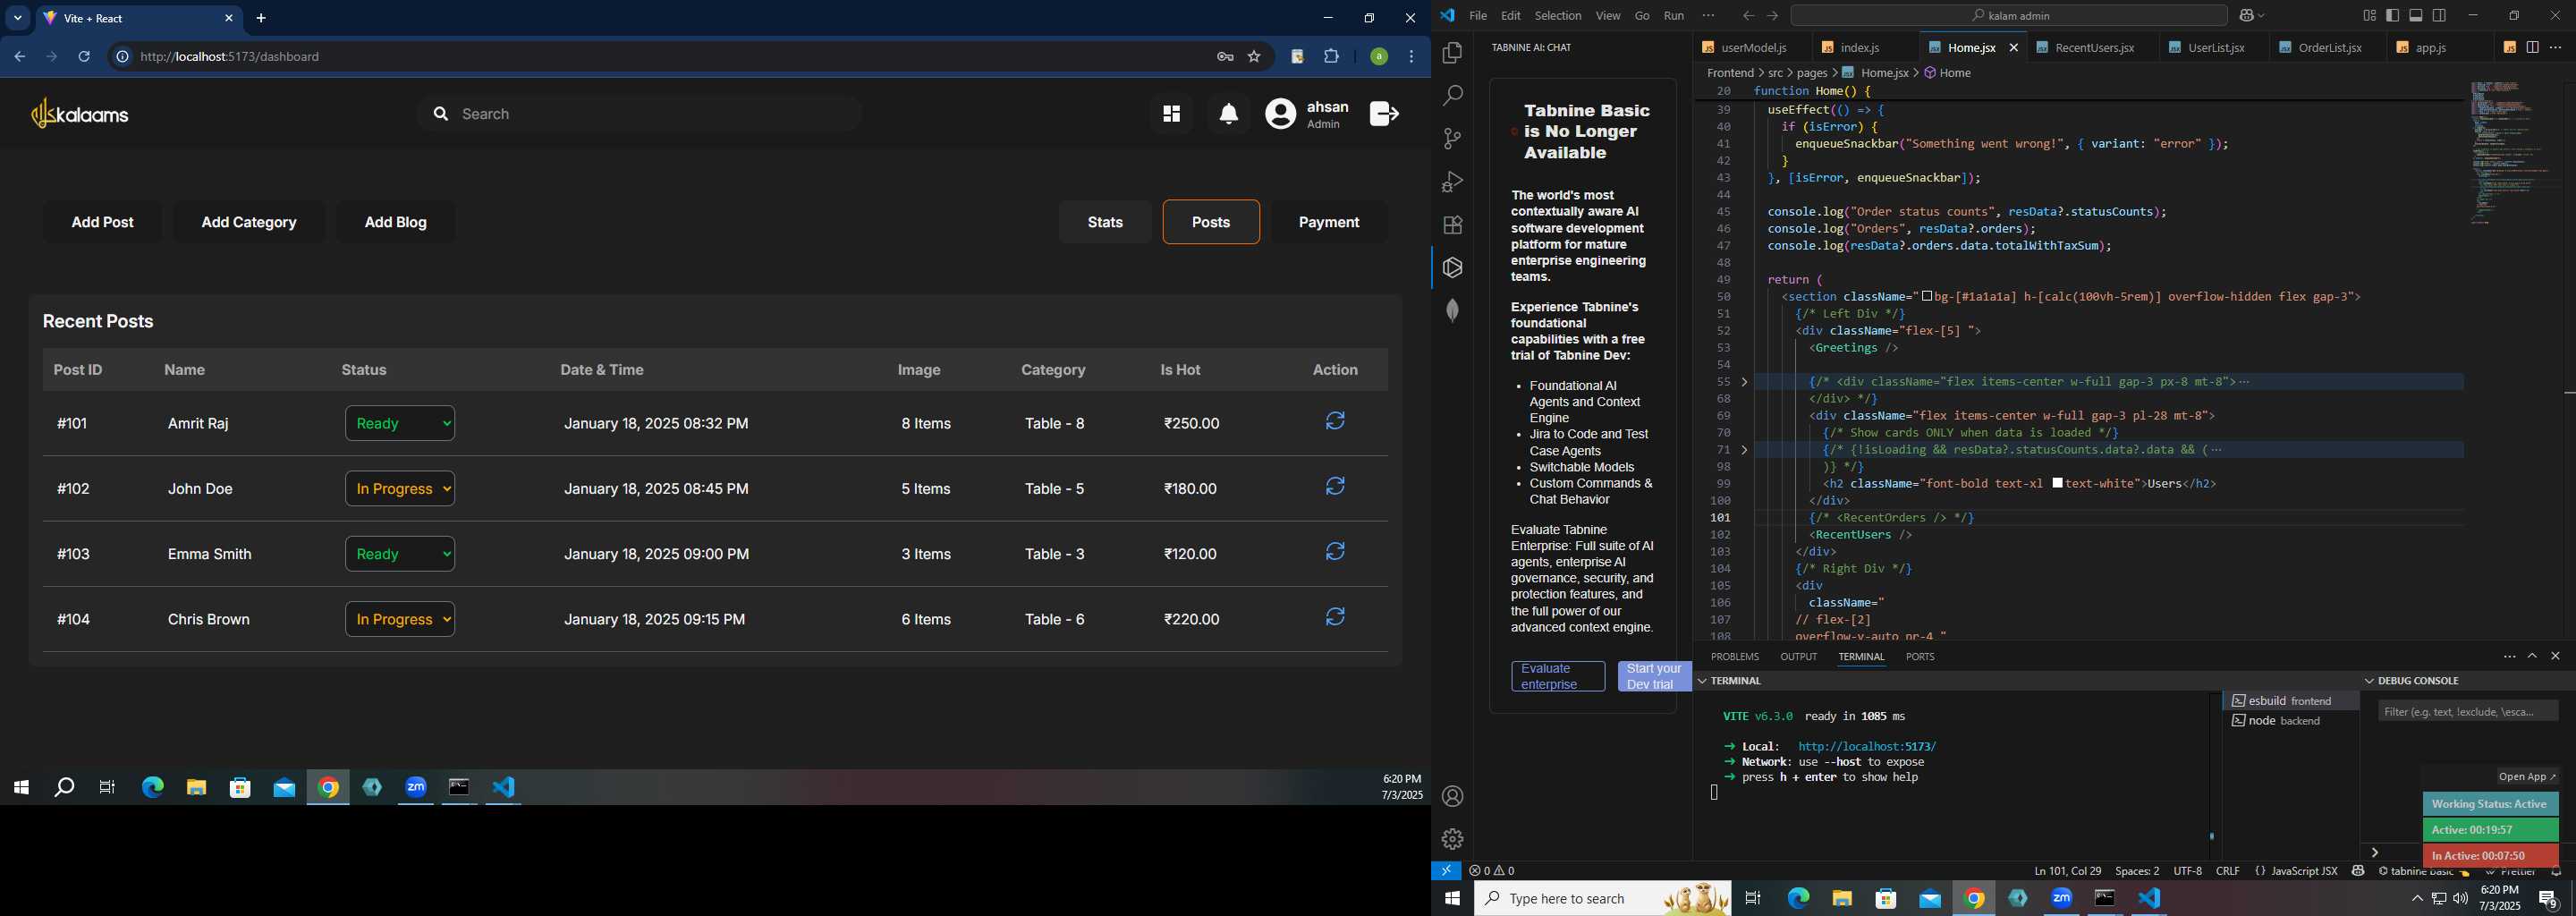
Task: Select node backend terminal in list
Action: 2291,721
